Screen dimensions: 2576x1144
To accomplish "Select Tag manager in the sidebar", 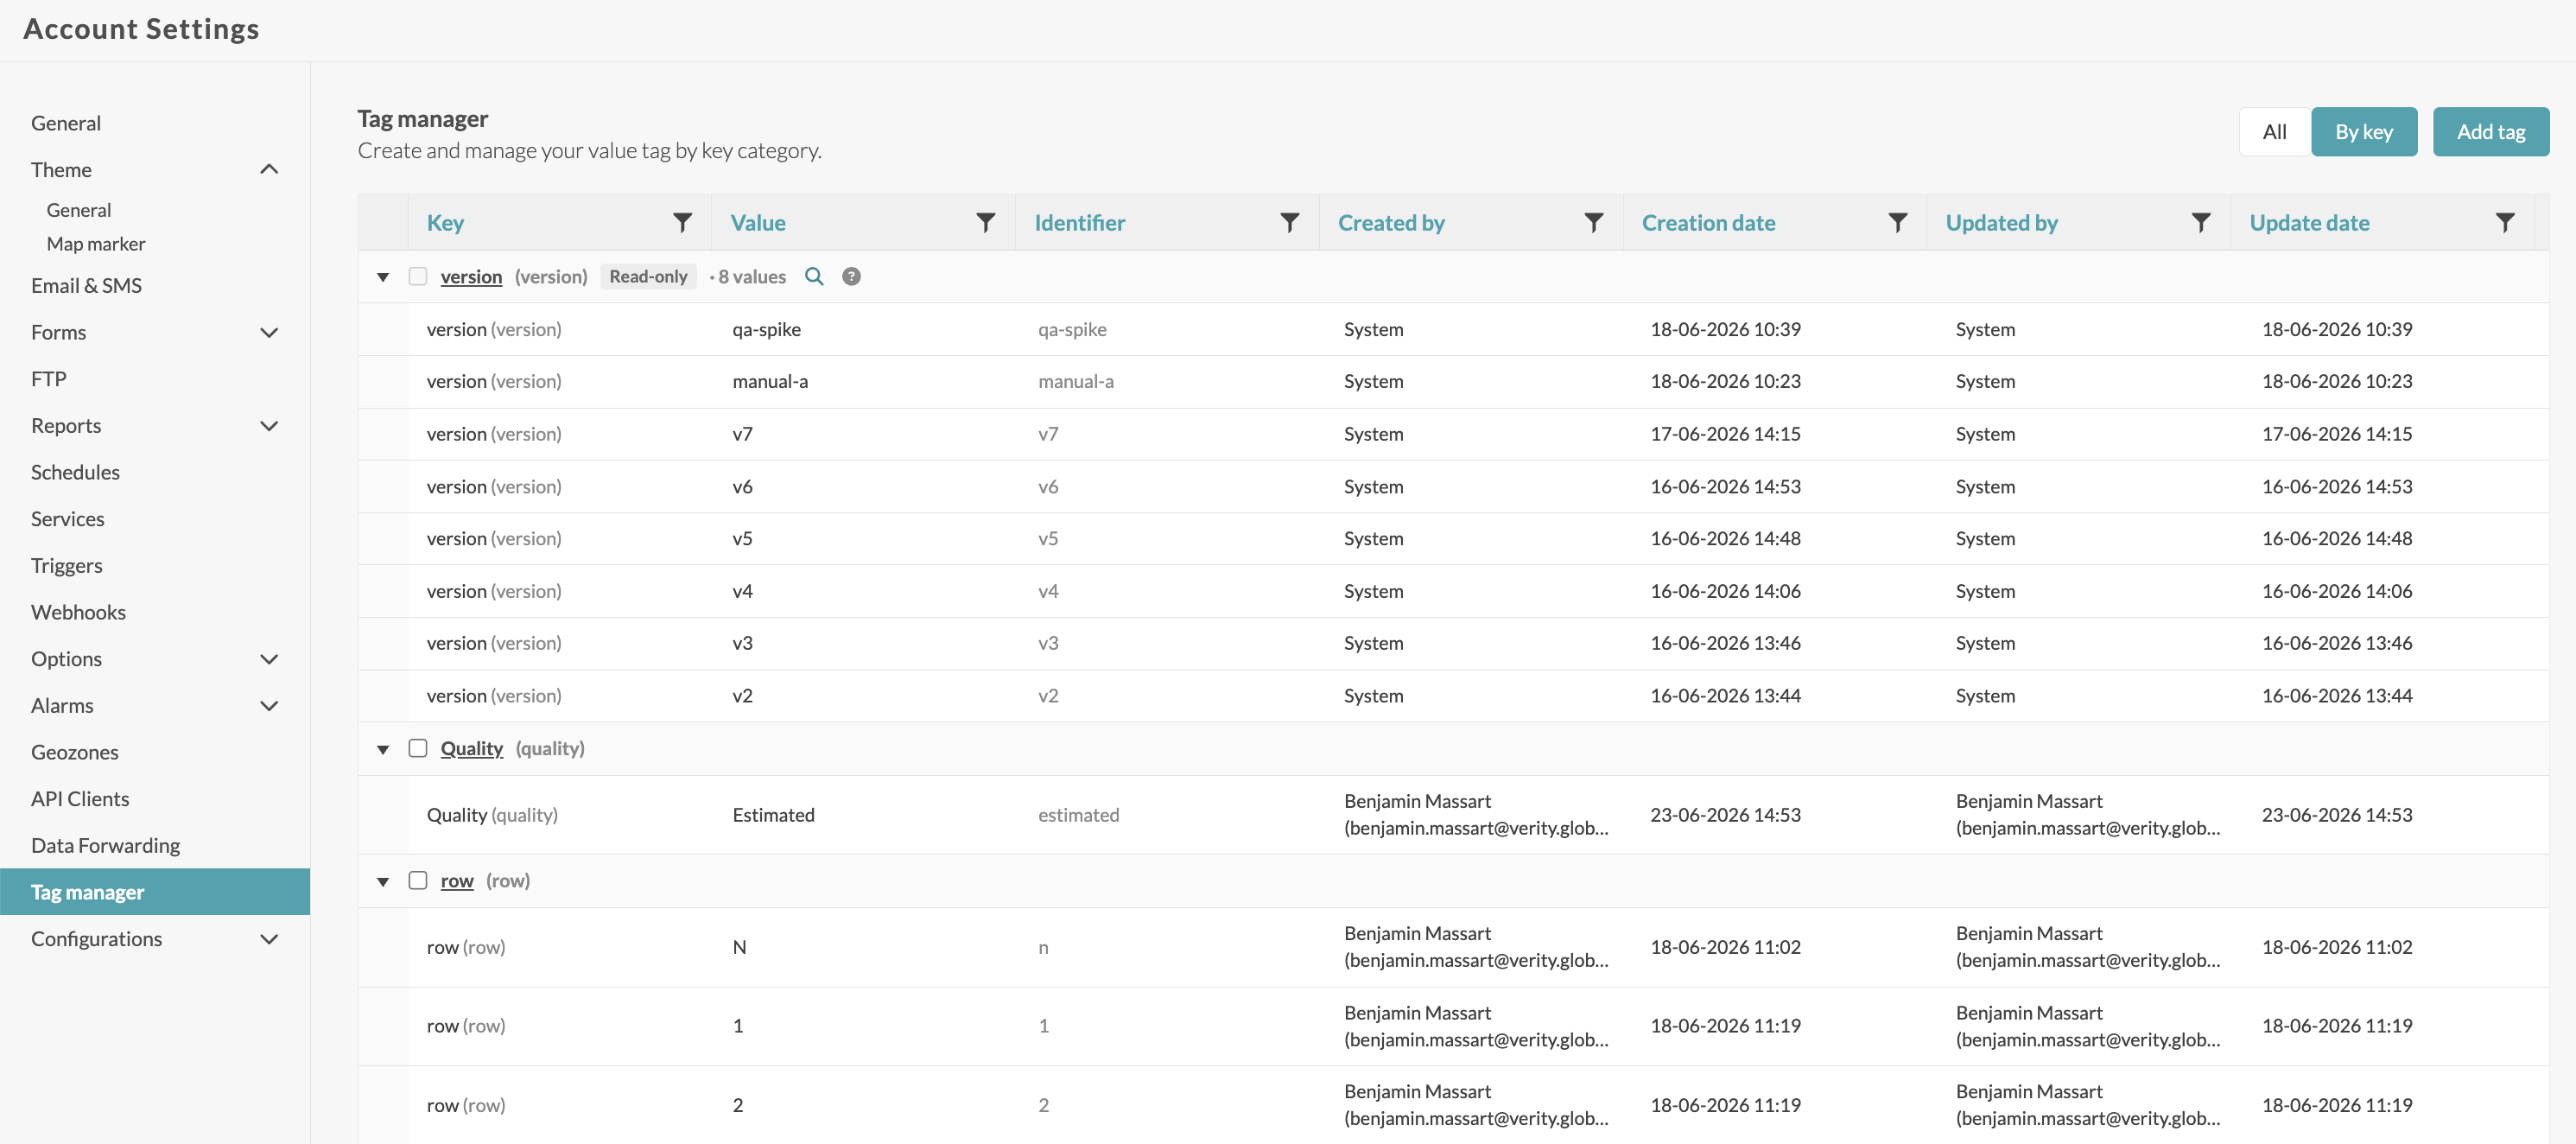I will 155,892.
